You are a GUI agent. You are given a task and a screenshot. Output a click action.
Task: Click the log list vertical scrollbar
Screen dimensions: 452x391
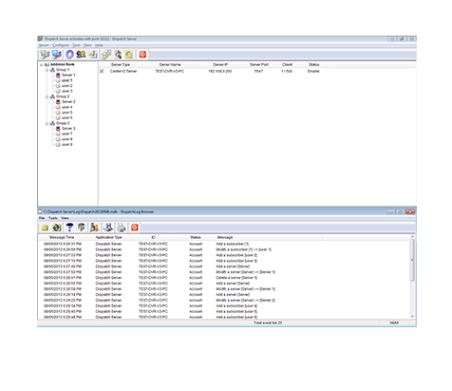point(412,277)
